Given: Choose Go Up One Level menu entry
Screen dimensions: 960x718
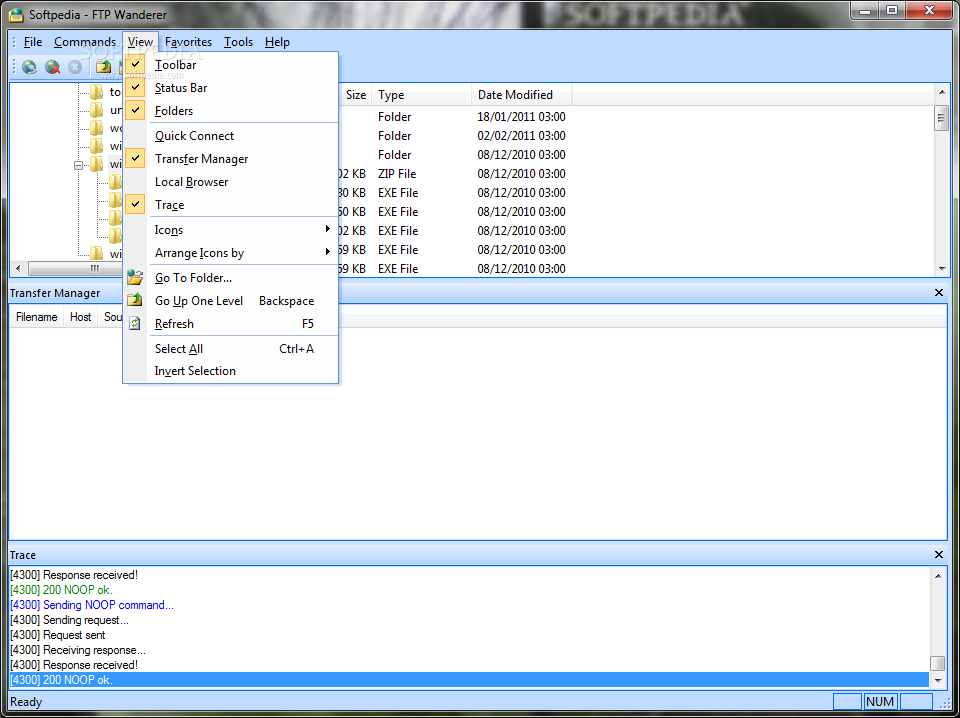Looking at the screenshot, I should (230, 301).
